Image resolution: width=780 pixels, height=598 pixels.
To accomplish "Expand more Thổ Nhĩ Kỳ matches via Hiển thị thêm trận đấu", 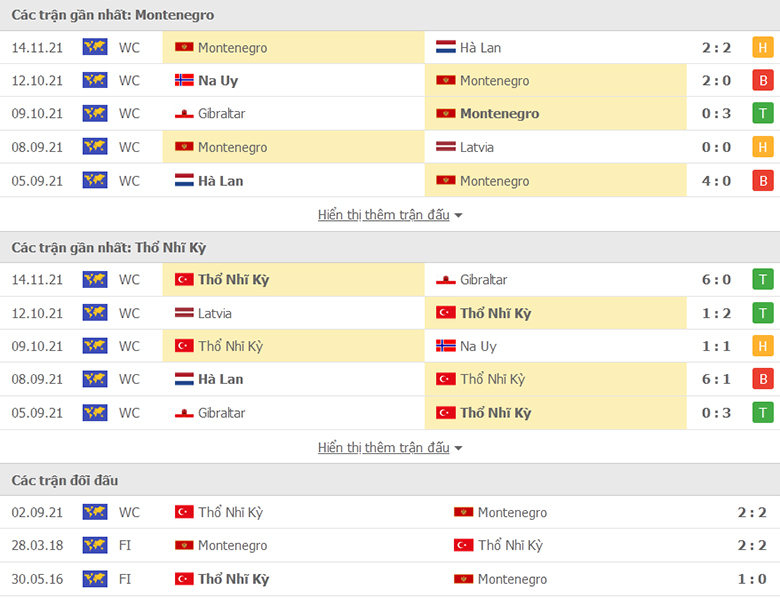I will point(384,448).
